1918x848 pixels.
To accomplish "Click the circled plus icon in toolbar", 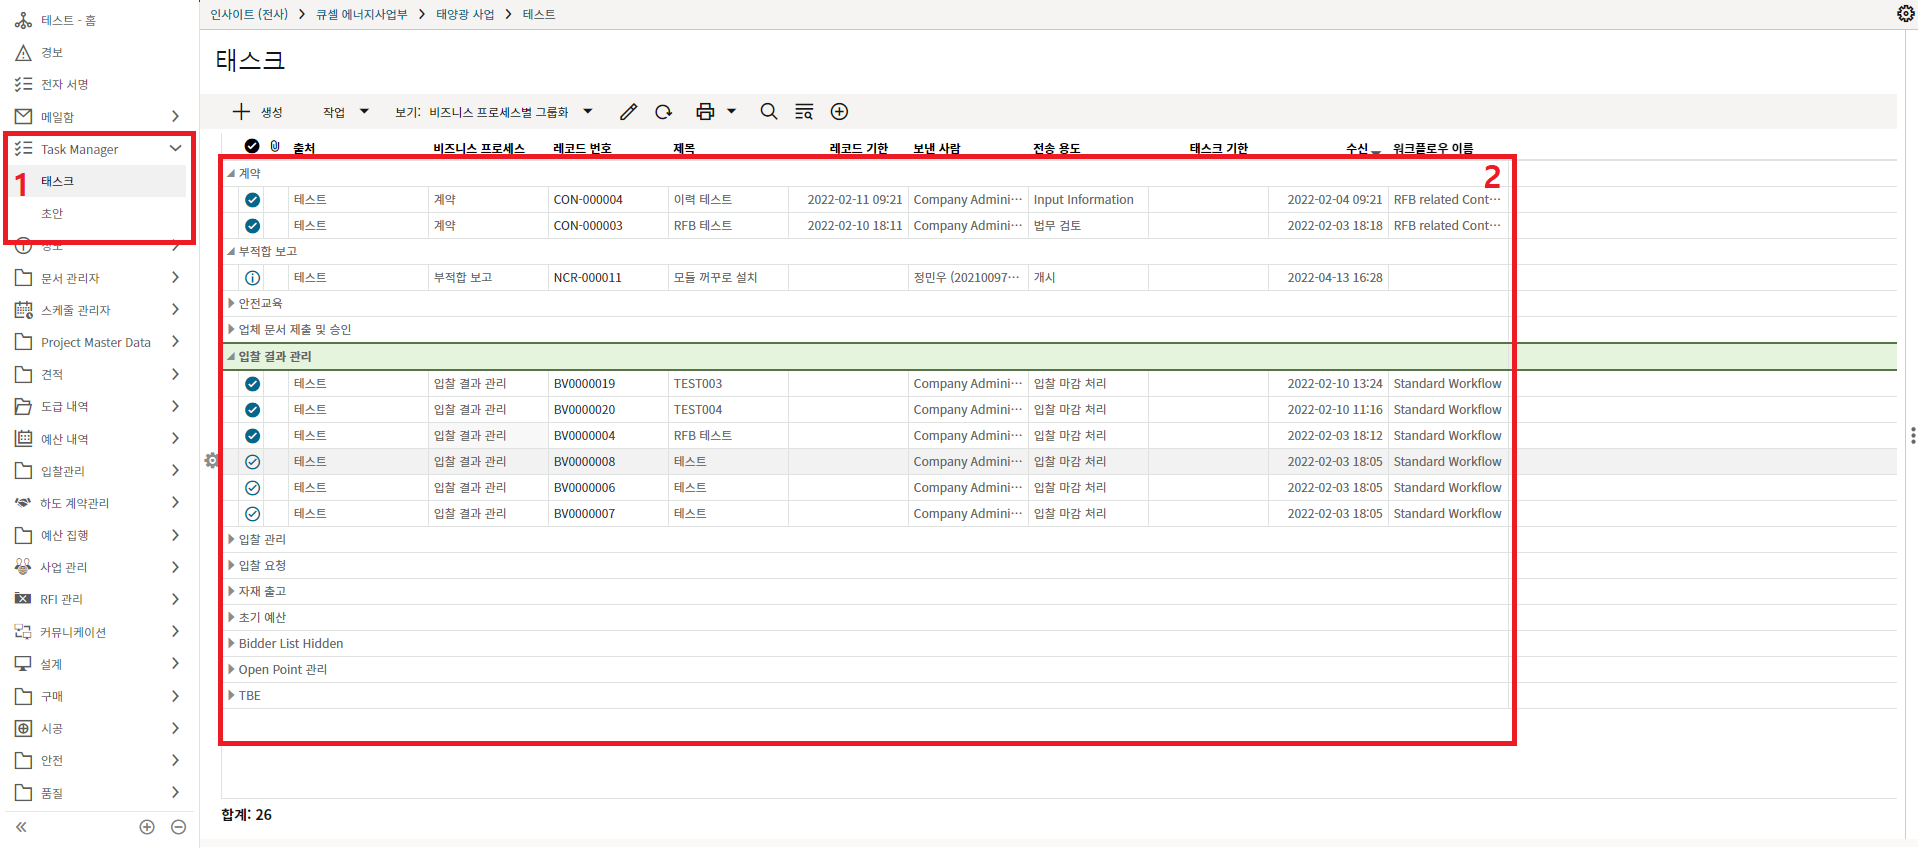I will pyautogui.click(x=839, y=112).
